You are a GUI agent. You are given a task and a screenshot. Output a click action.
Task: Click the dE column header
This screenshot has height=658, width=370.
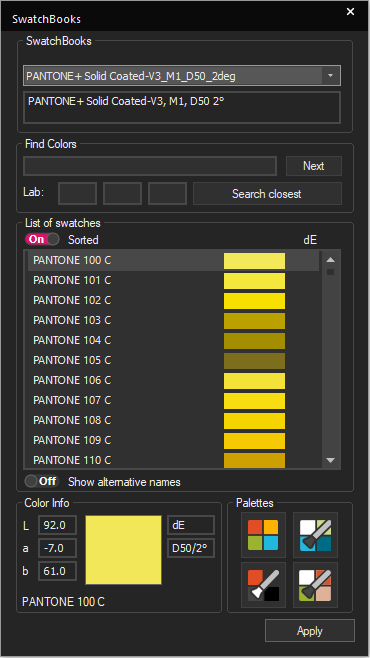click(310, 240)
